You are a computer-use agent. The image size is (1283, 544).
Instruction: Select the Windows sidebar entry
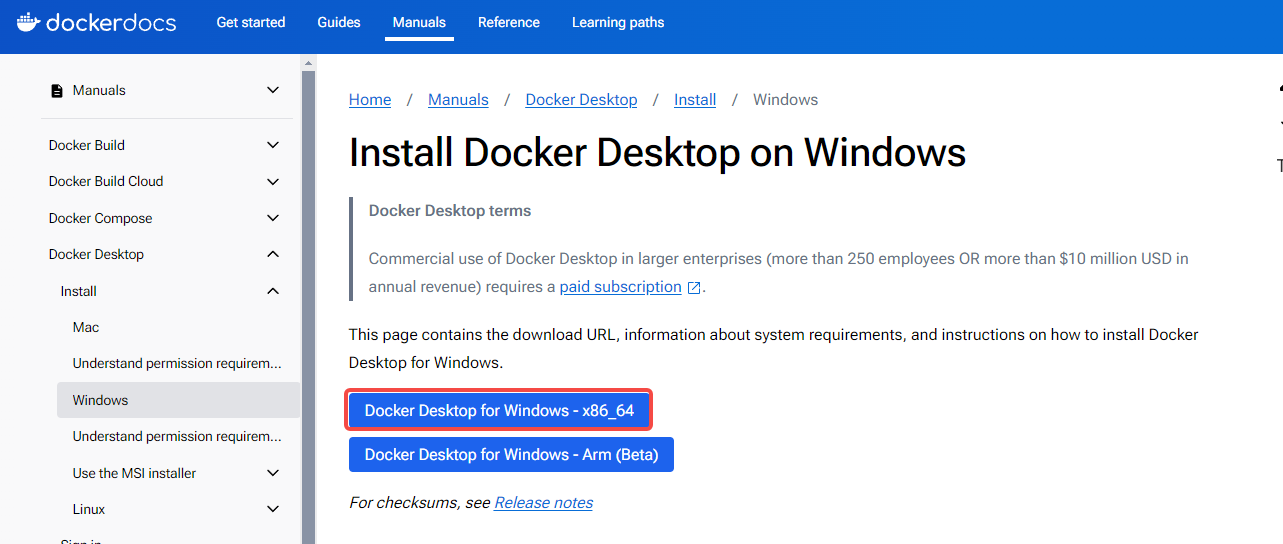point(178,400)
